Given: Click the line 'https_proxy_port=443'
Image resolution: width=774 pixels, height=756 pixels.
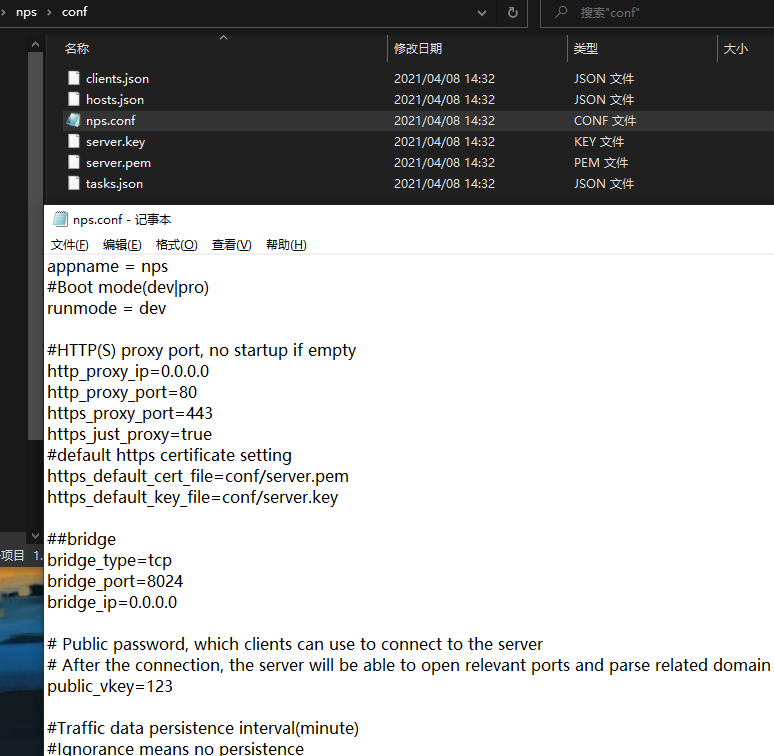Looking at the screenshot, I should (130, 413).
